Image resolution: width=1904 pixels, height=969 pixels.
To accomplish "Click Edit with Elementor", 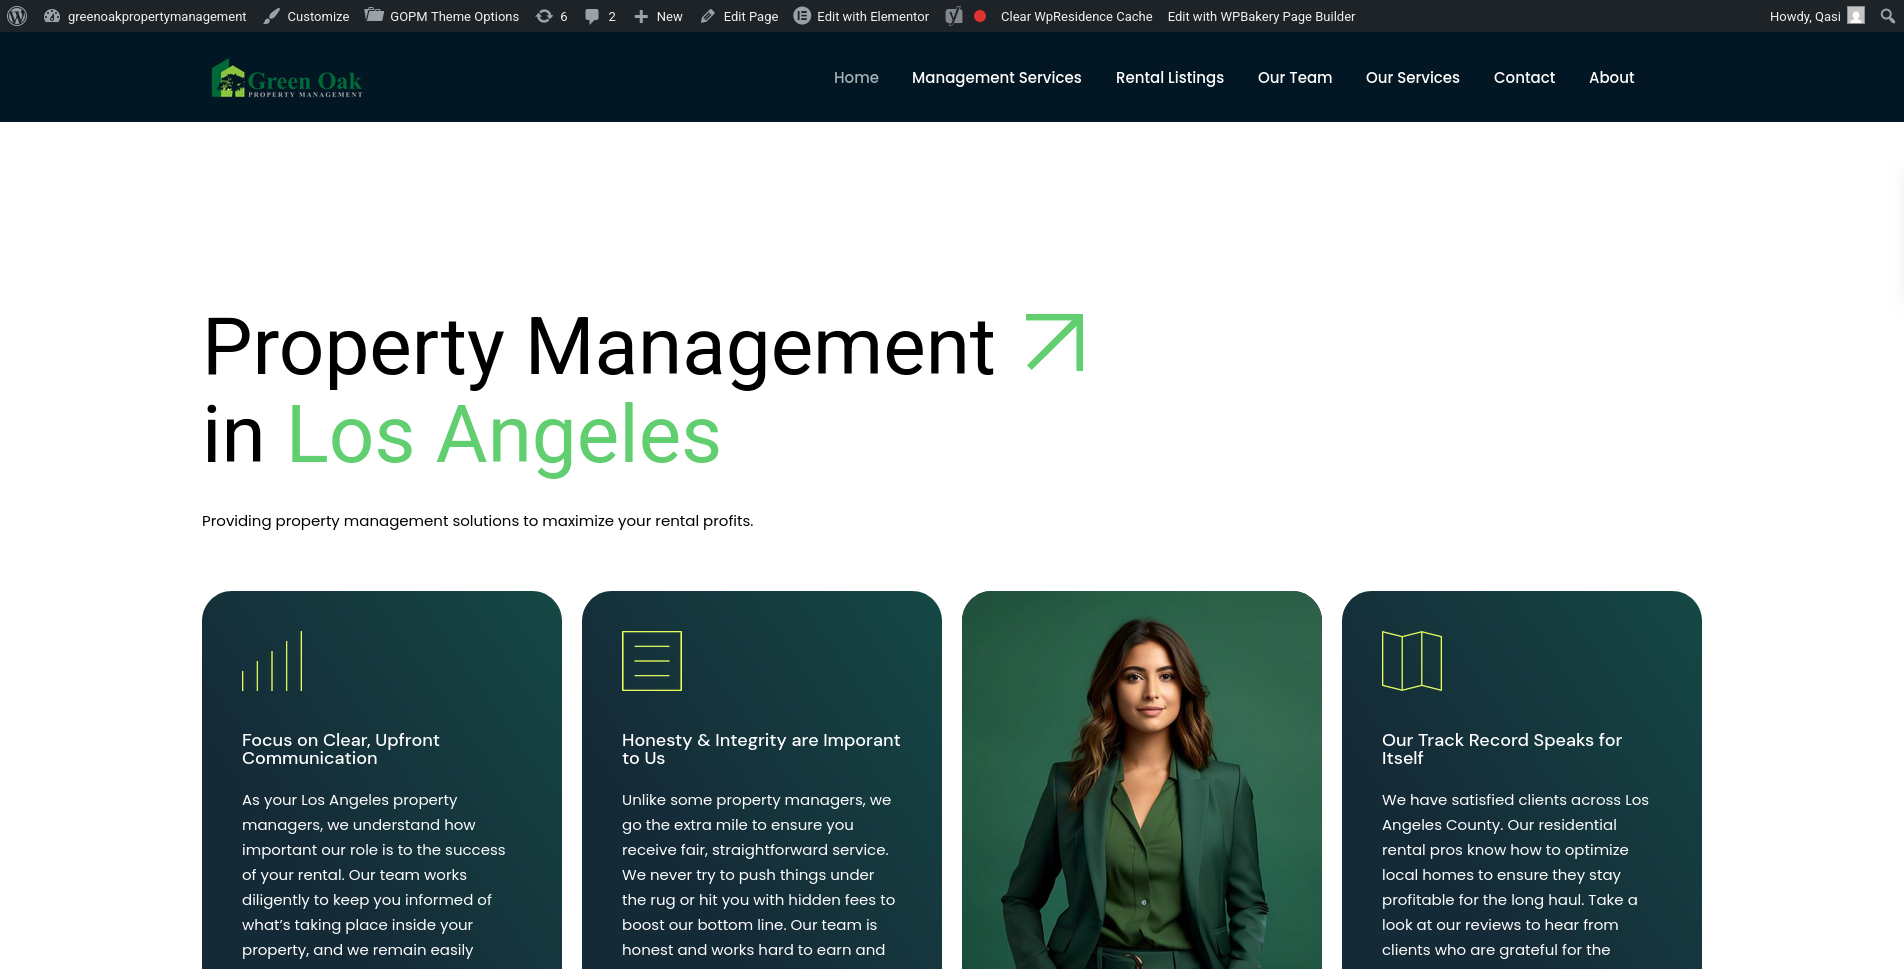I will pyautogui.click(x=861, y=16).
